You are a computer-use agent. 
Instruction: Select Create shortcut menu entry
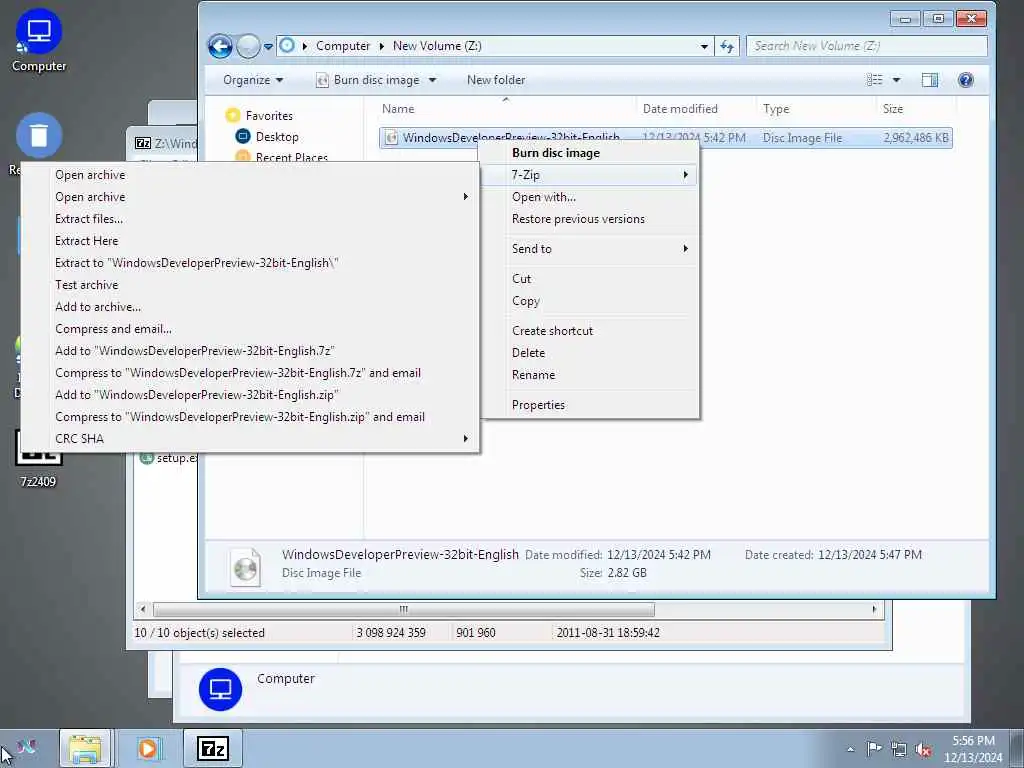(x=589, y=330)
